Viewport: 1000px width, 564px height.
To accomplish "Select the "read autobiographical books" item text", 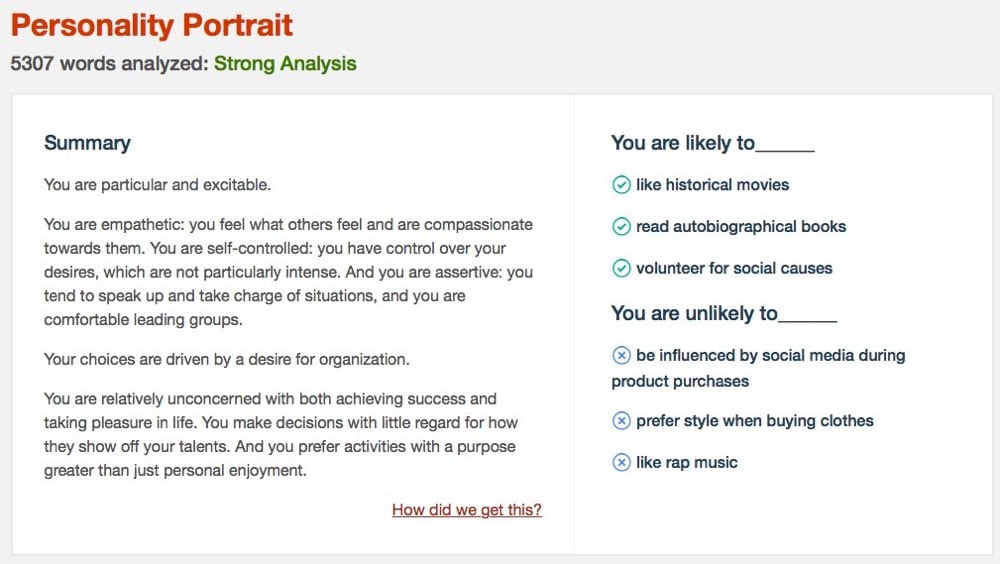I will point(741,227).
